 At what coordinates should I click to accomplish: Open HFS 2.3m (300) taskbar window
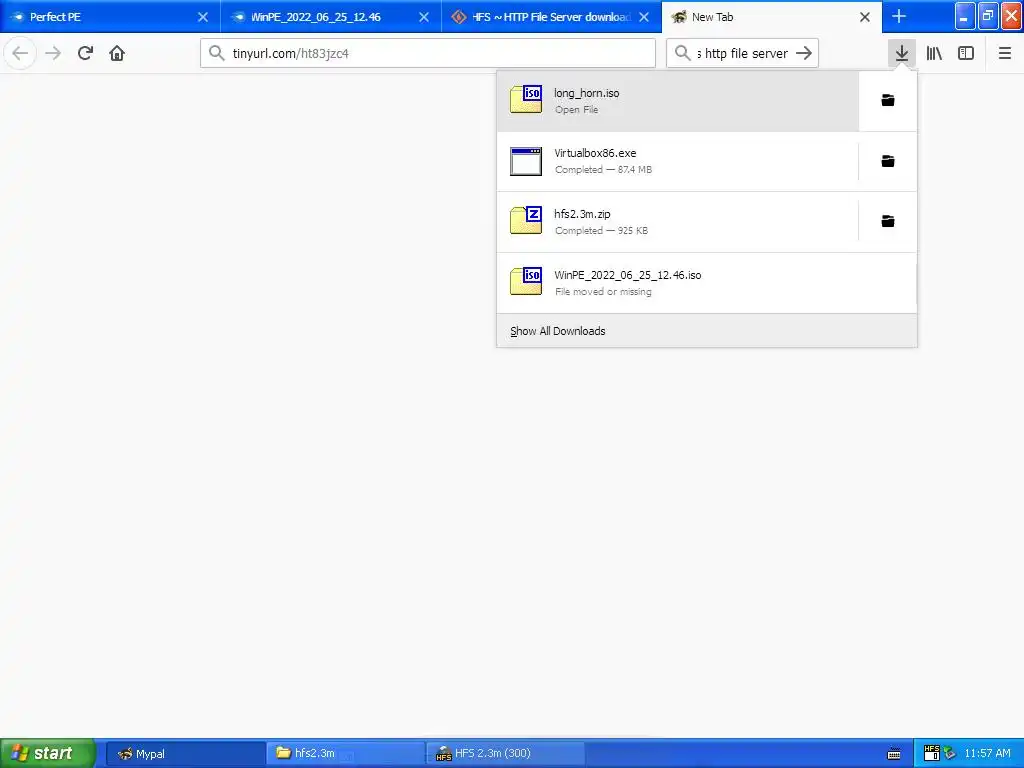click(505, 754)
